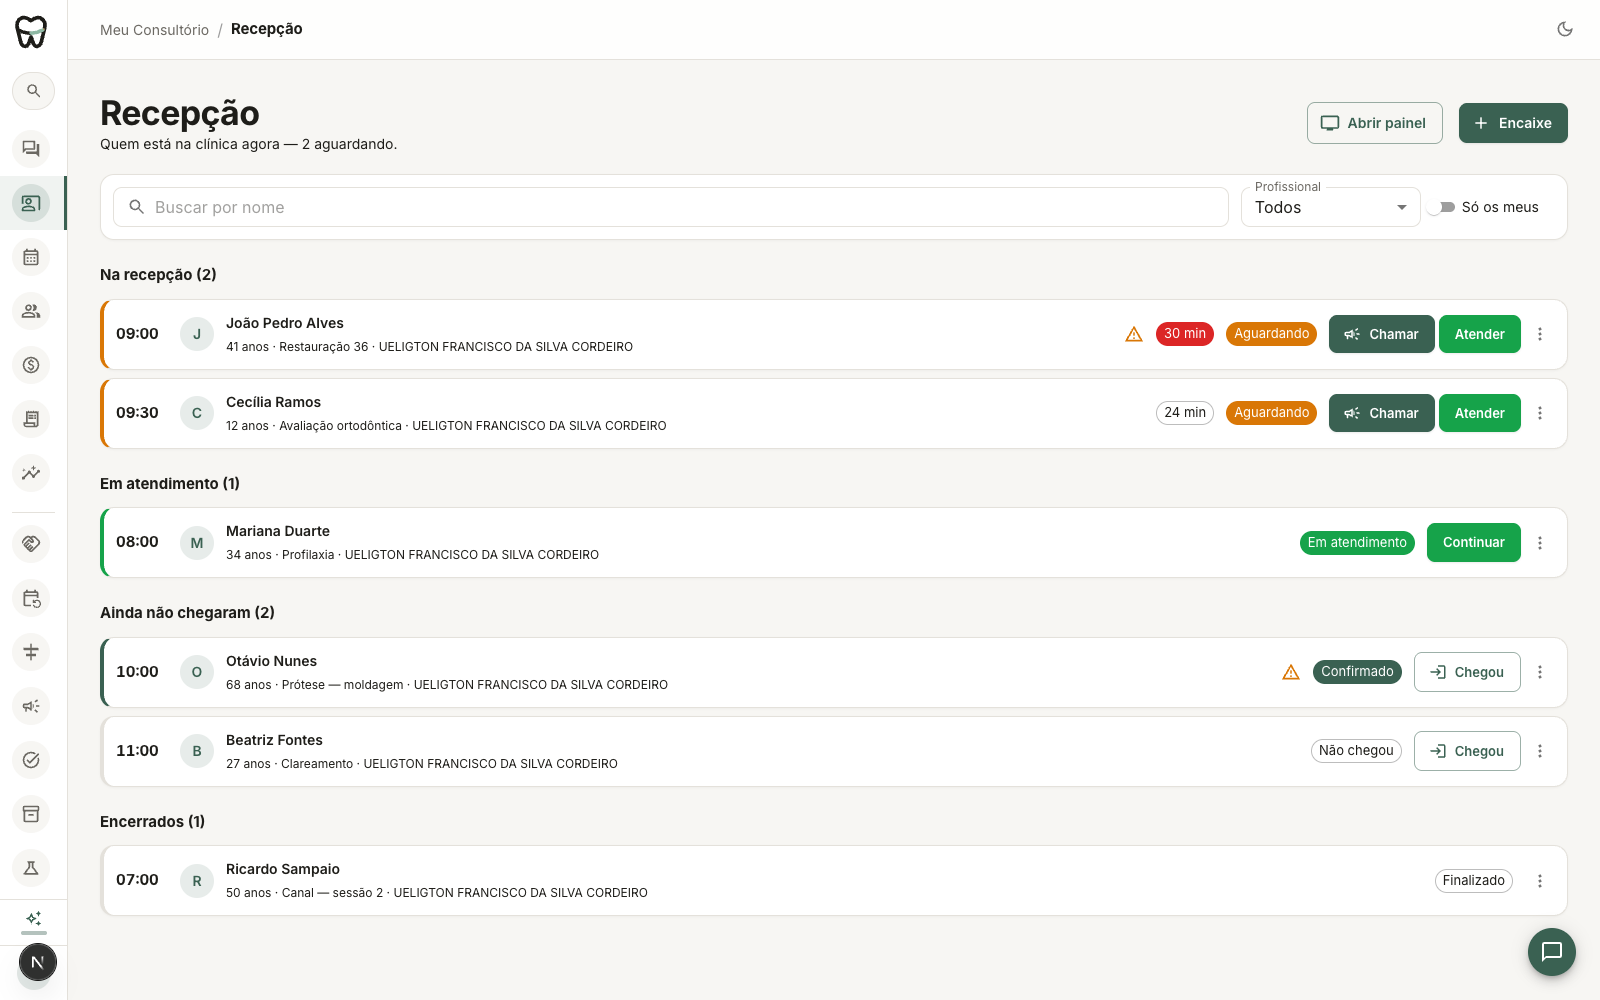Viewport: 1600px width, 1000px height.
Task: Open the chat messages sidebar icon
Action: 31,149
